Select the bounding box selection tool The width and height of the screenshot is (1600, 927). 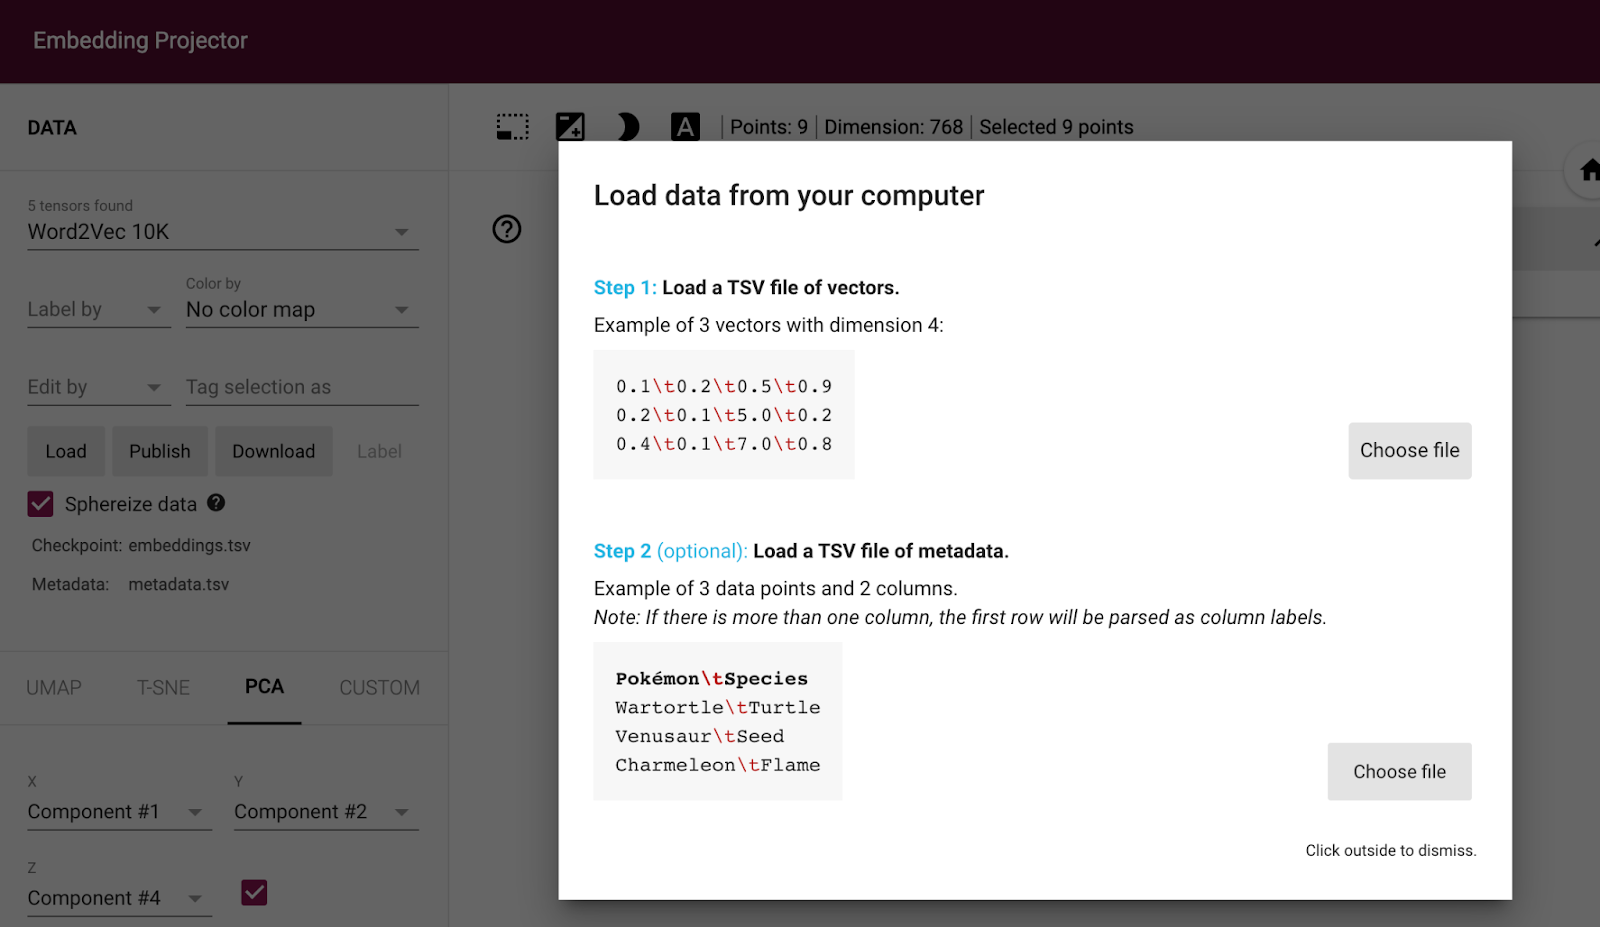point(512,127)
